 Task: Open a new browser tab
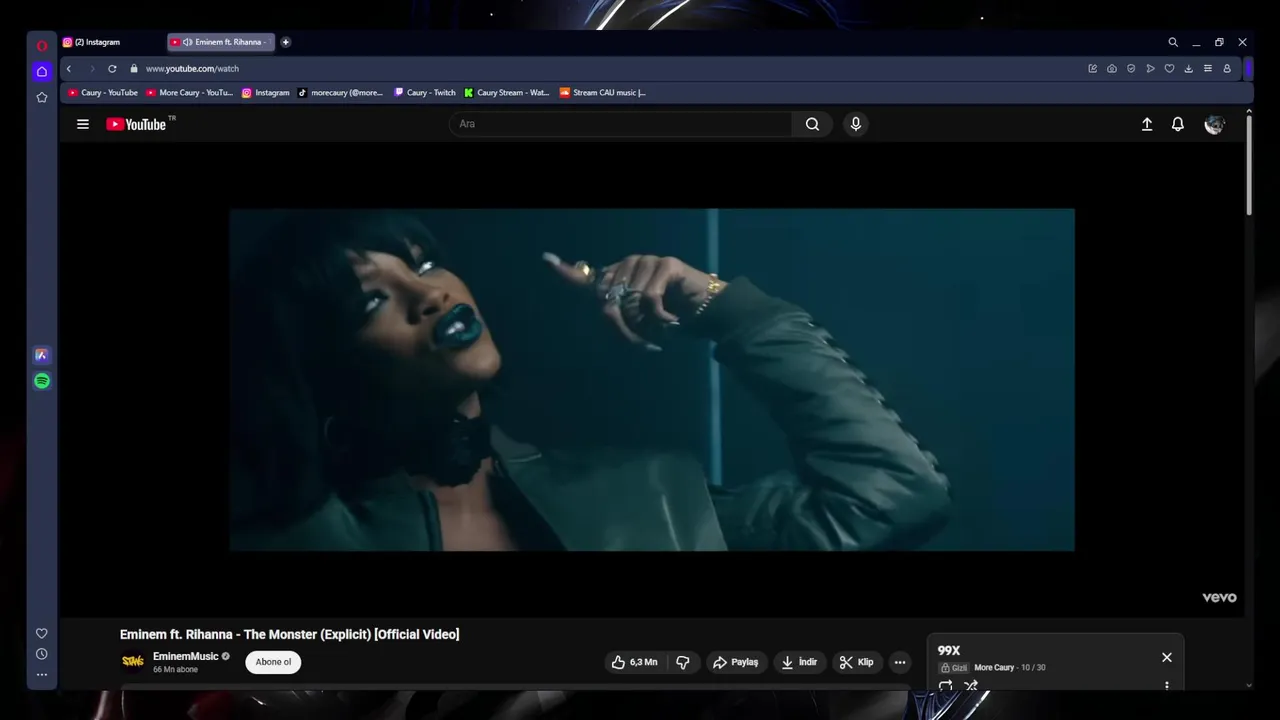[x=286, y=42]
